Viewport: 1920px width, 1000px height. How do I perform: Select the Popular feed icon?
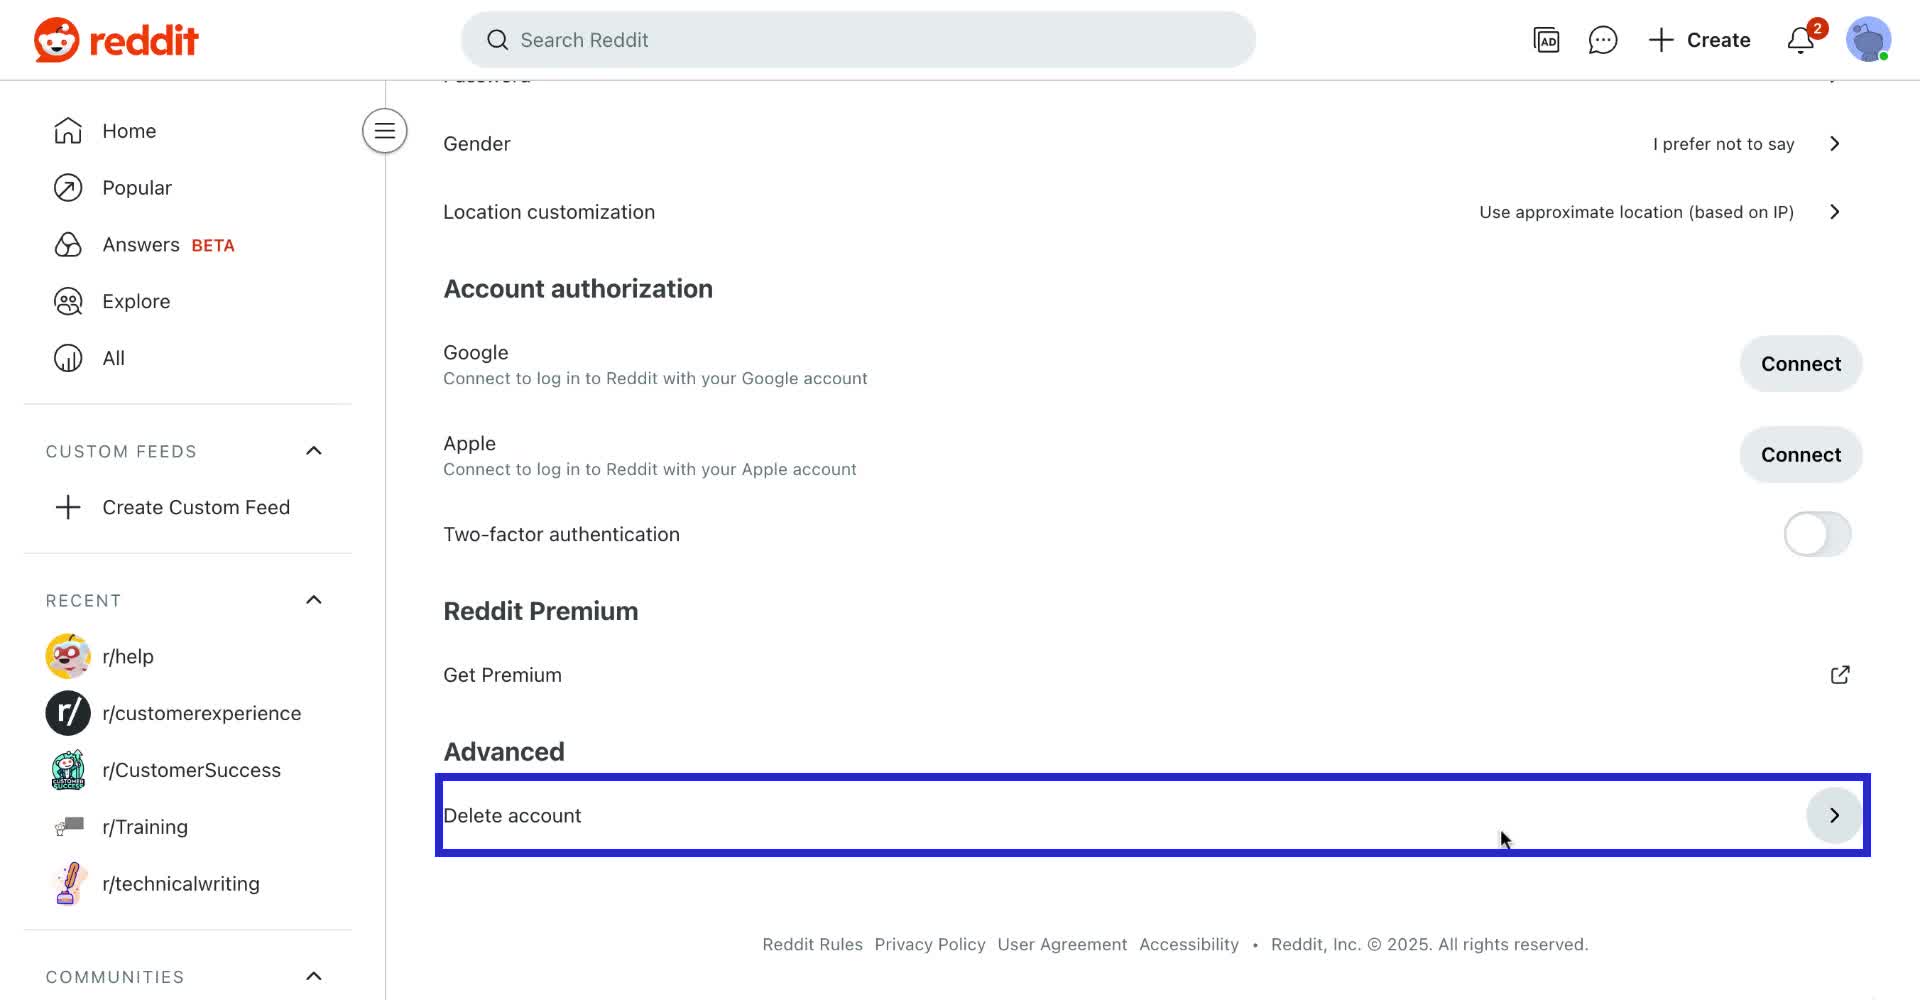pos(67,187)
